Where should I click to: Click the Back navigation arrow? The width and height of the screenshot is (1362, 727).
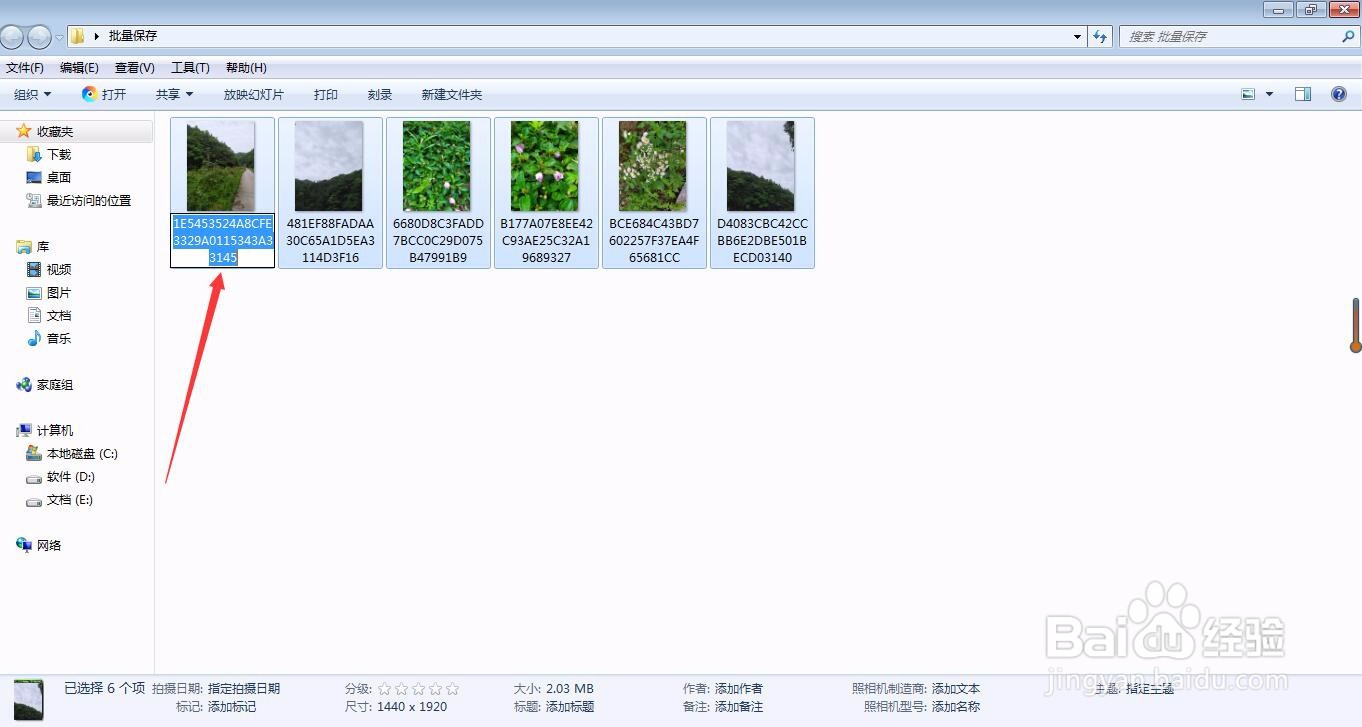coord(12,37)
